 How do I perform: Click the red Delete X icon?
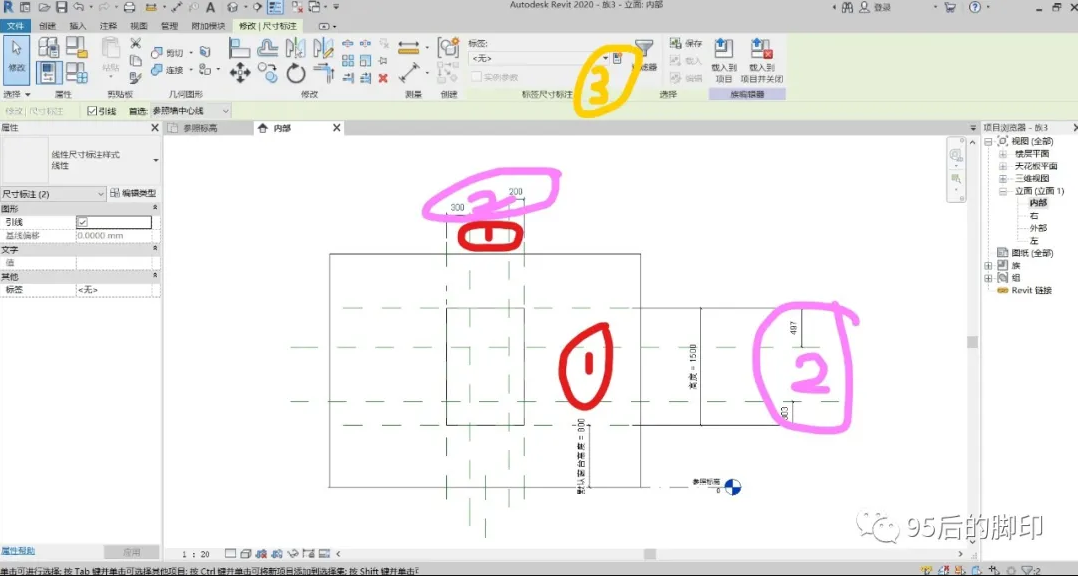[383, 78]
